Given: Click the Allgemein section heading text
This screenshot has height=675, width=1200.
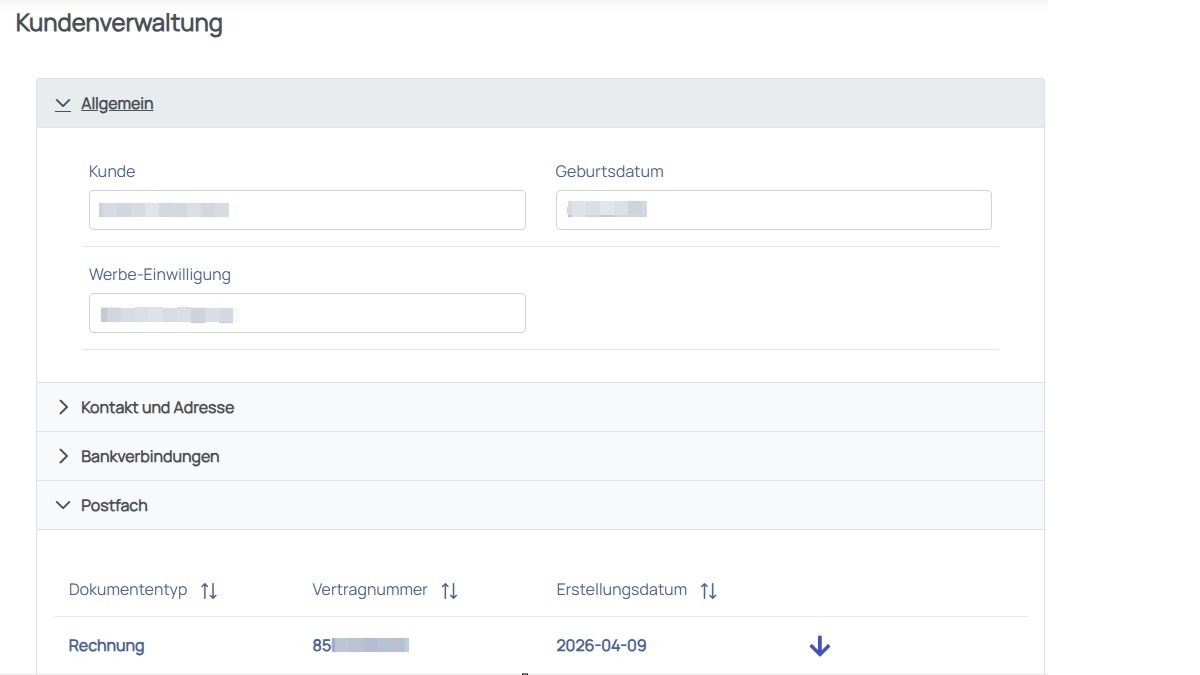Looking at the screenshot, I should [117, 104].
